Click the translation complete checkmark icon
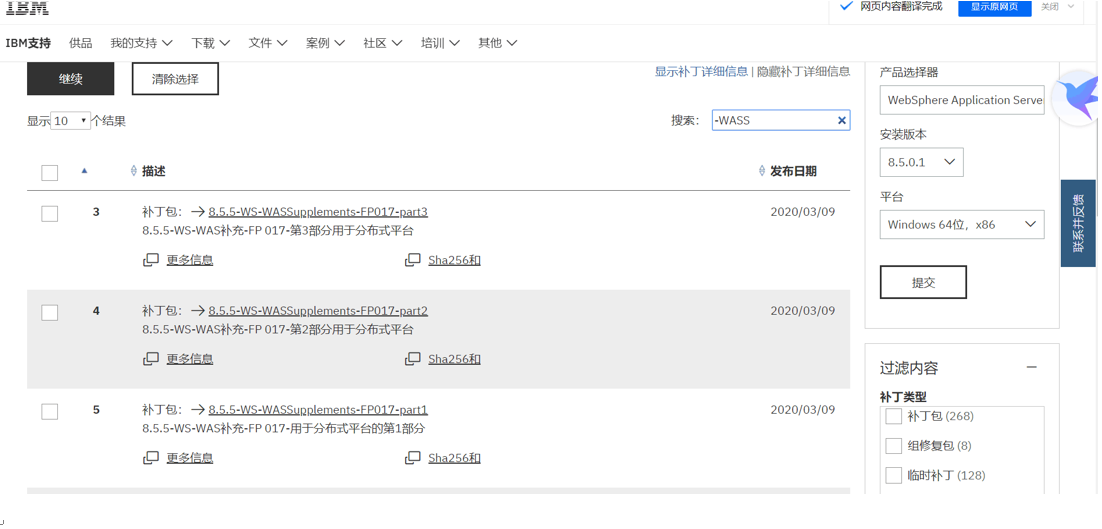The width and height of the screenshot is (1102, 529). 845,6
